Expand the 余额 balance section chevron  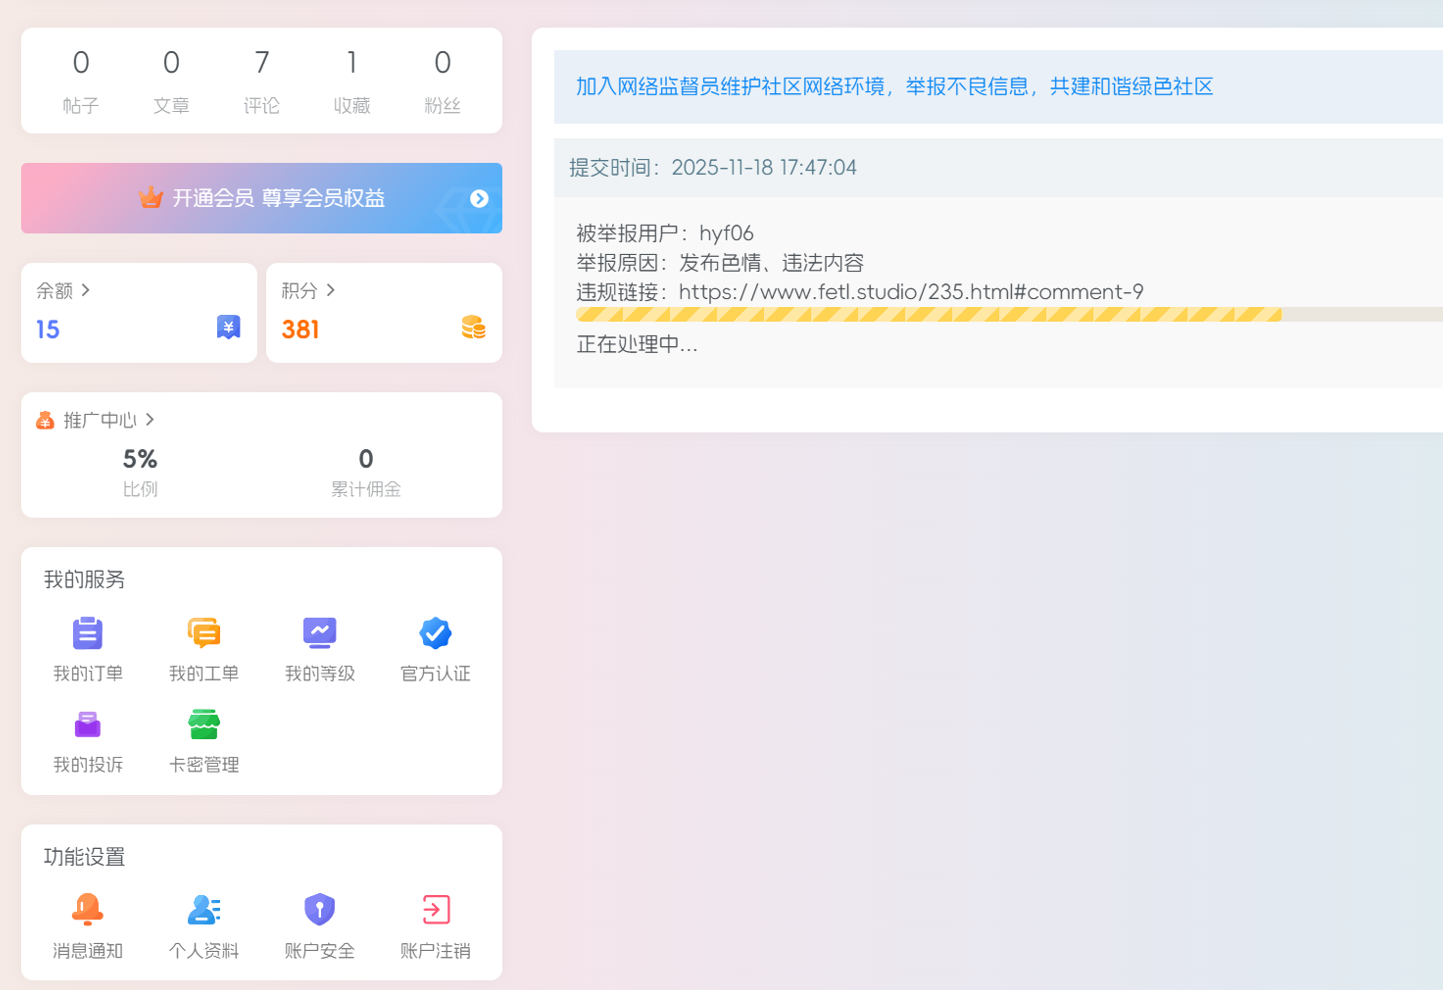pyautogui.click(x=87, y=290)
